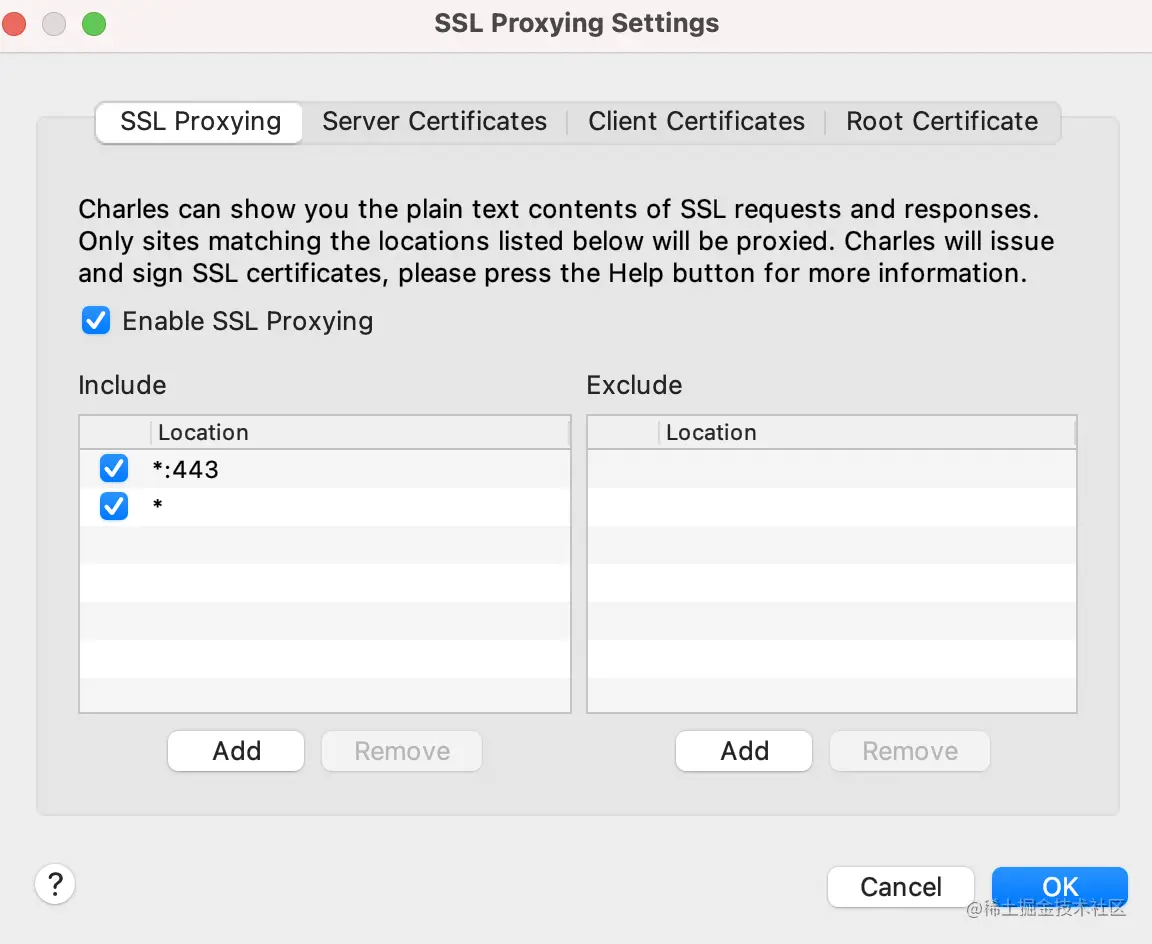Click the green zoom window button
1152x944 pixels.
[x=93, y=24]
